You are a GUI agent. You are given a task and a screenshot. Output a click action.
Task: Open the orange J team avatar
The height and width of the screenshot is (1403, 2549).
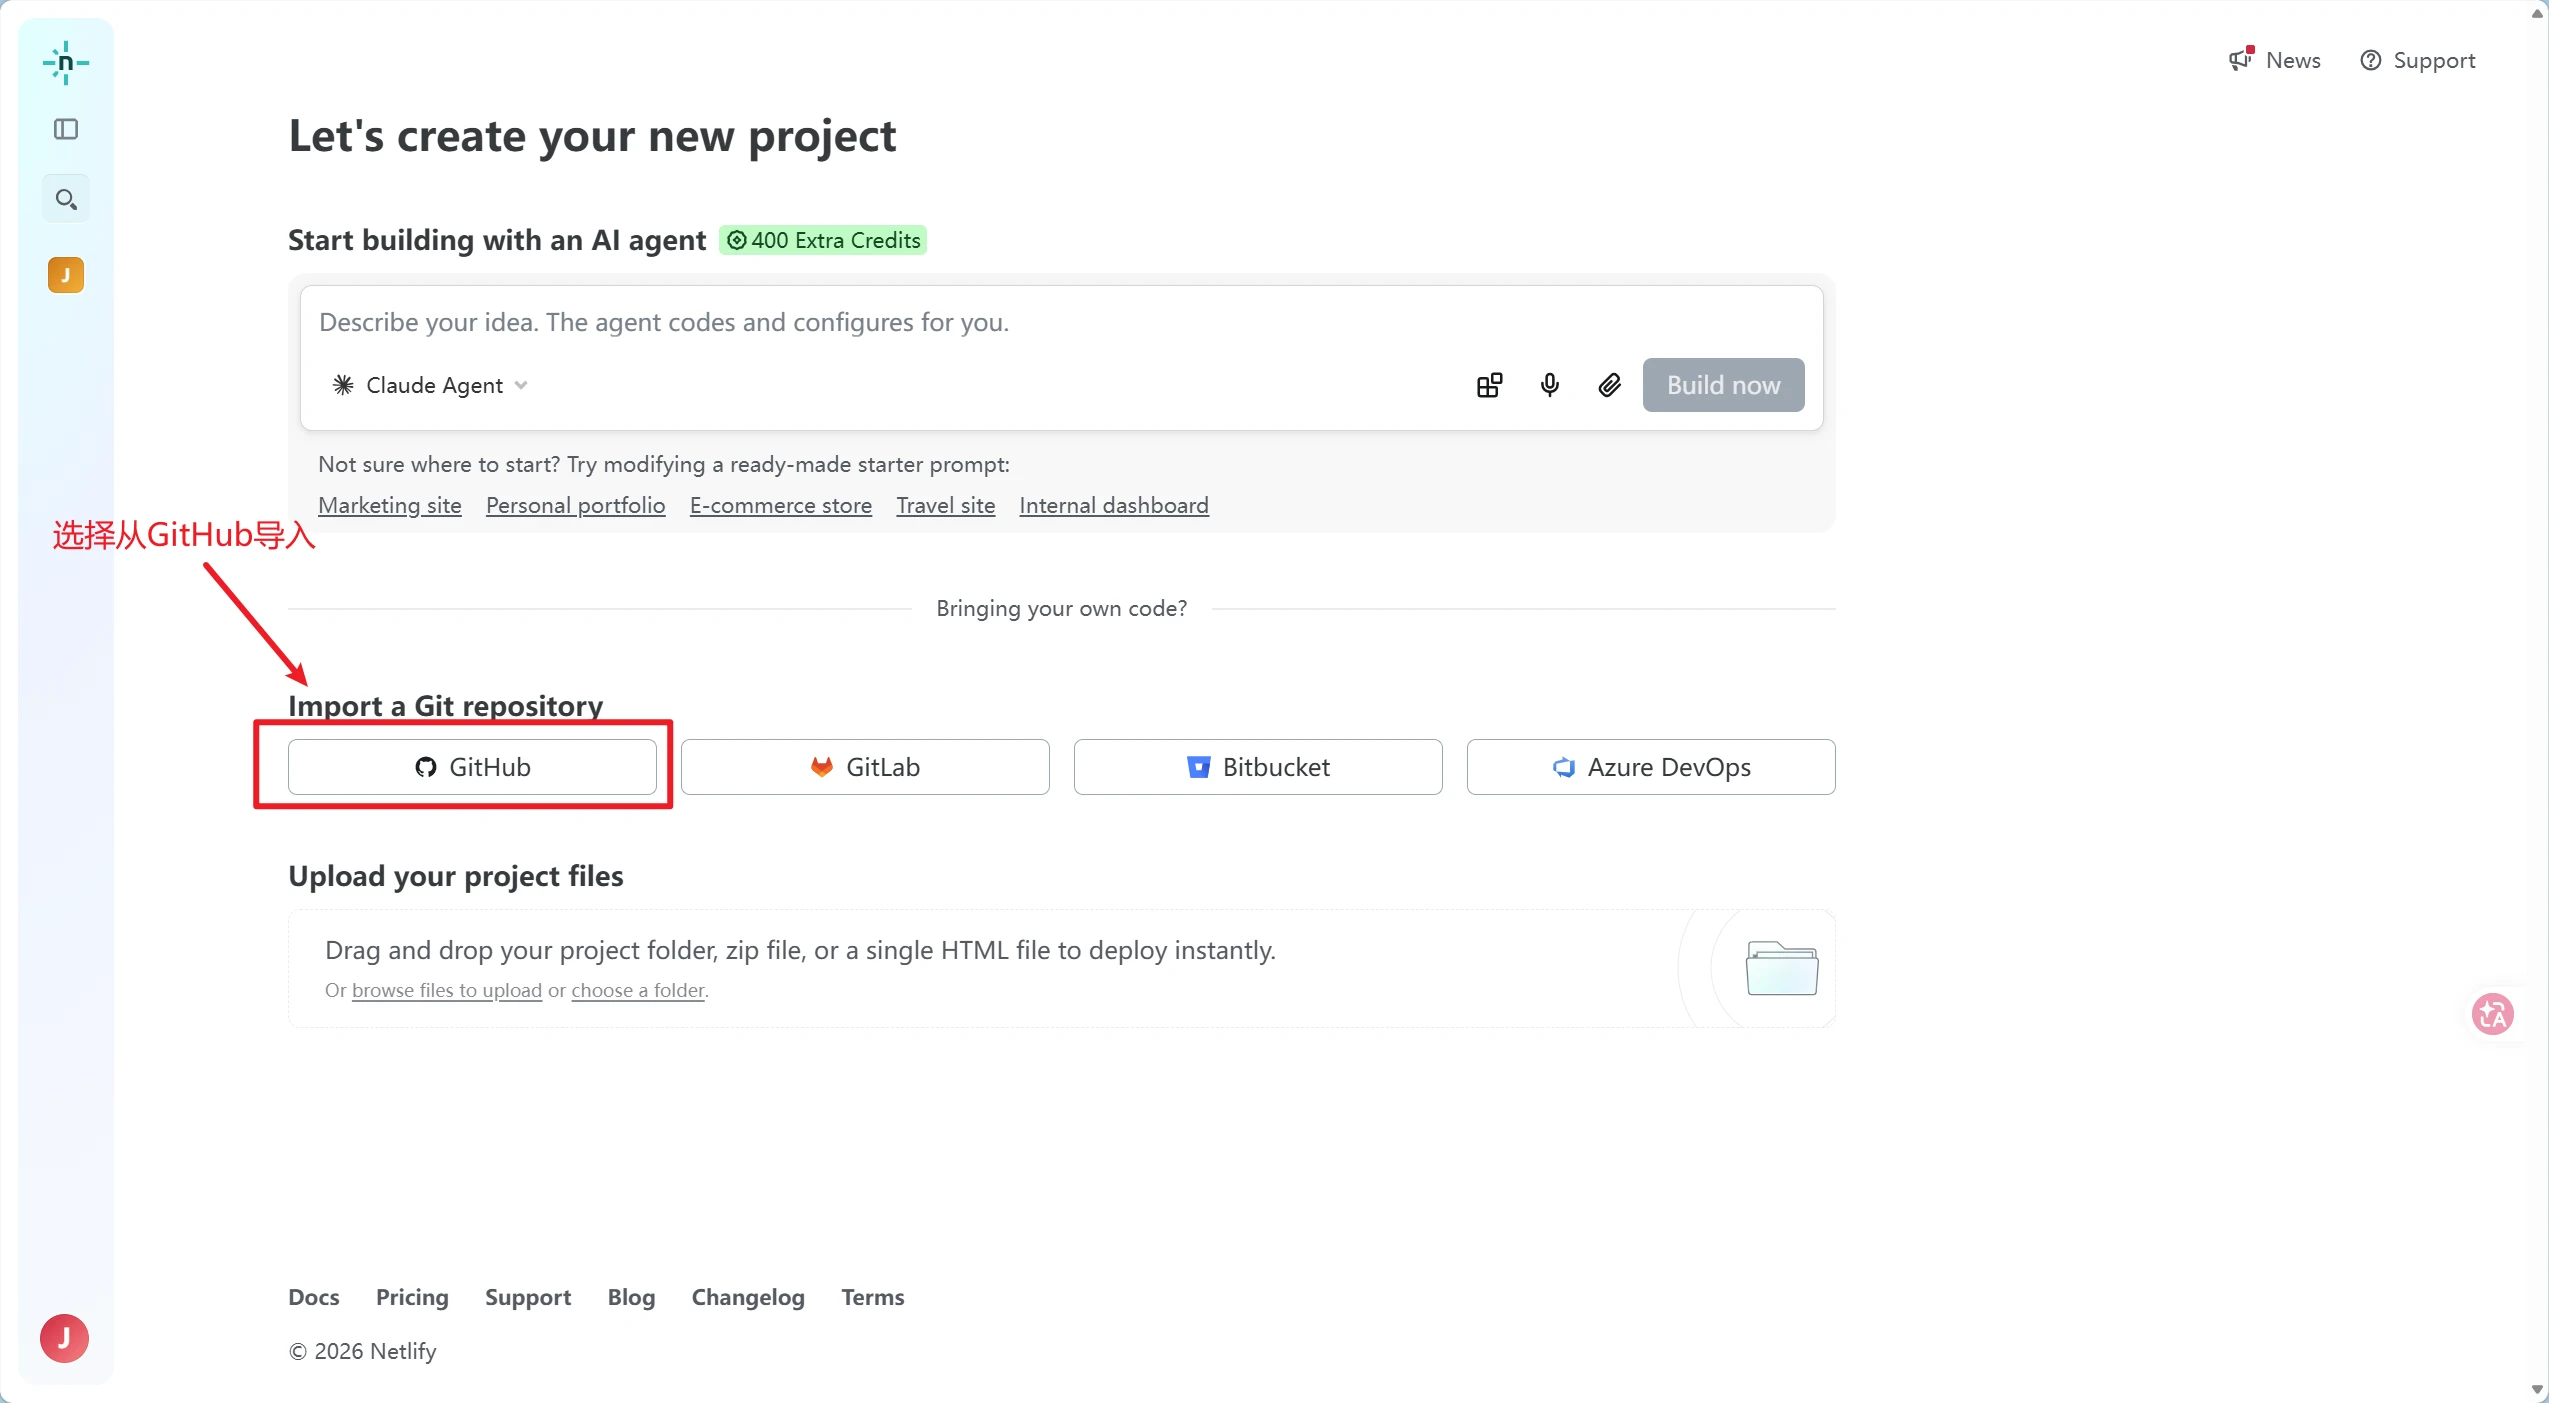coord(66,275)
